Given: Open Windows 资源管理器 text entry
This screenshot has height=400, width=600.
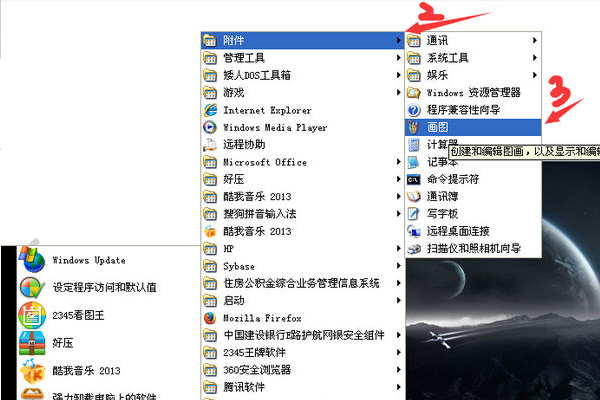Looking at the screenshot, I should click(x=474, y=92).
